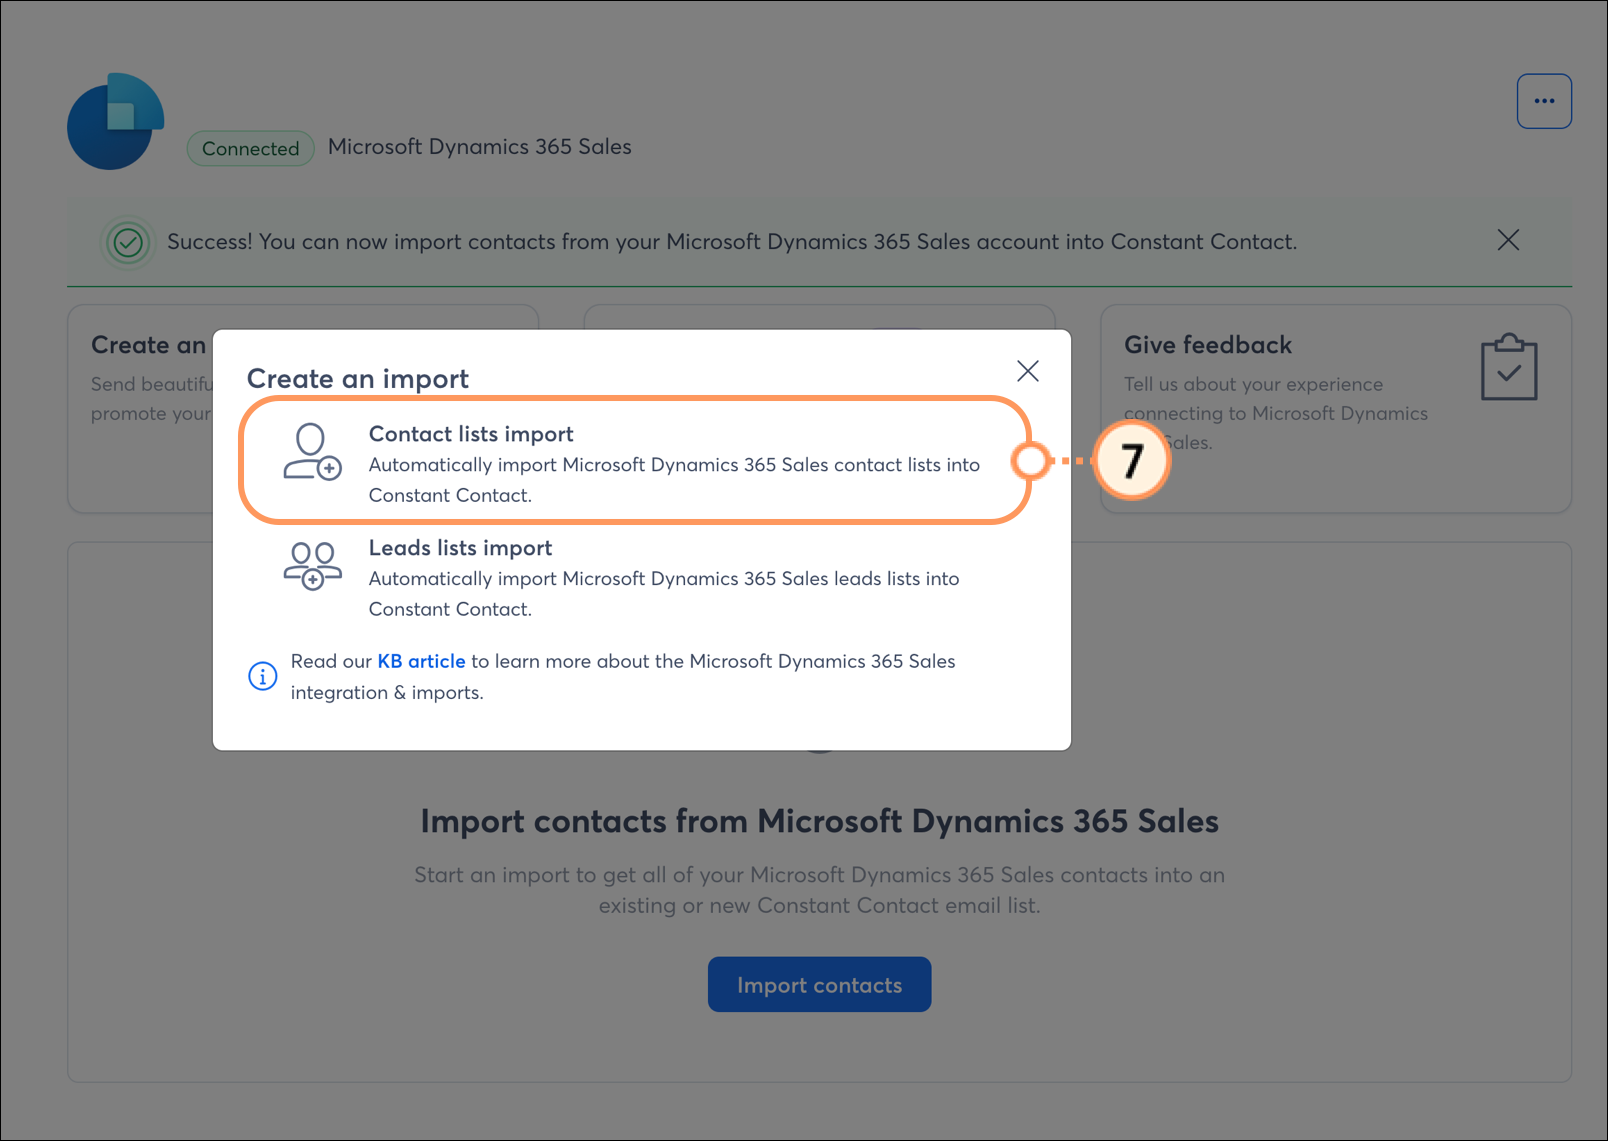
Task: Click 'Microsoft Dynamics 365 Sales' title text
Action: (x=480, y=147)
